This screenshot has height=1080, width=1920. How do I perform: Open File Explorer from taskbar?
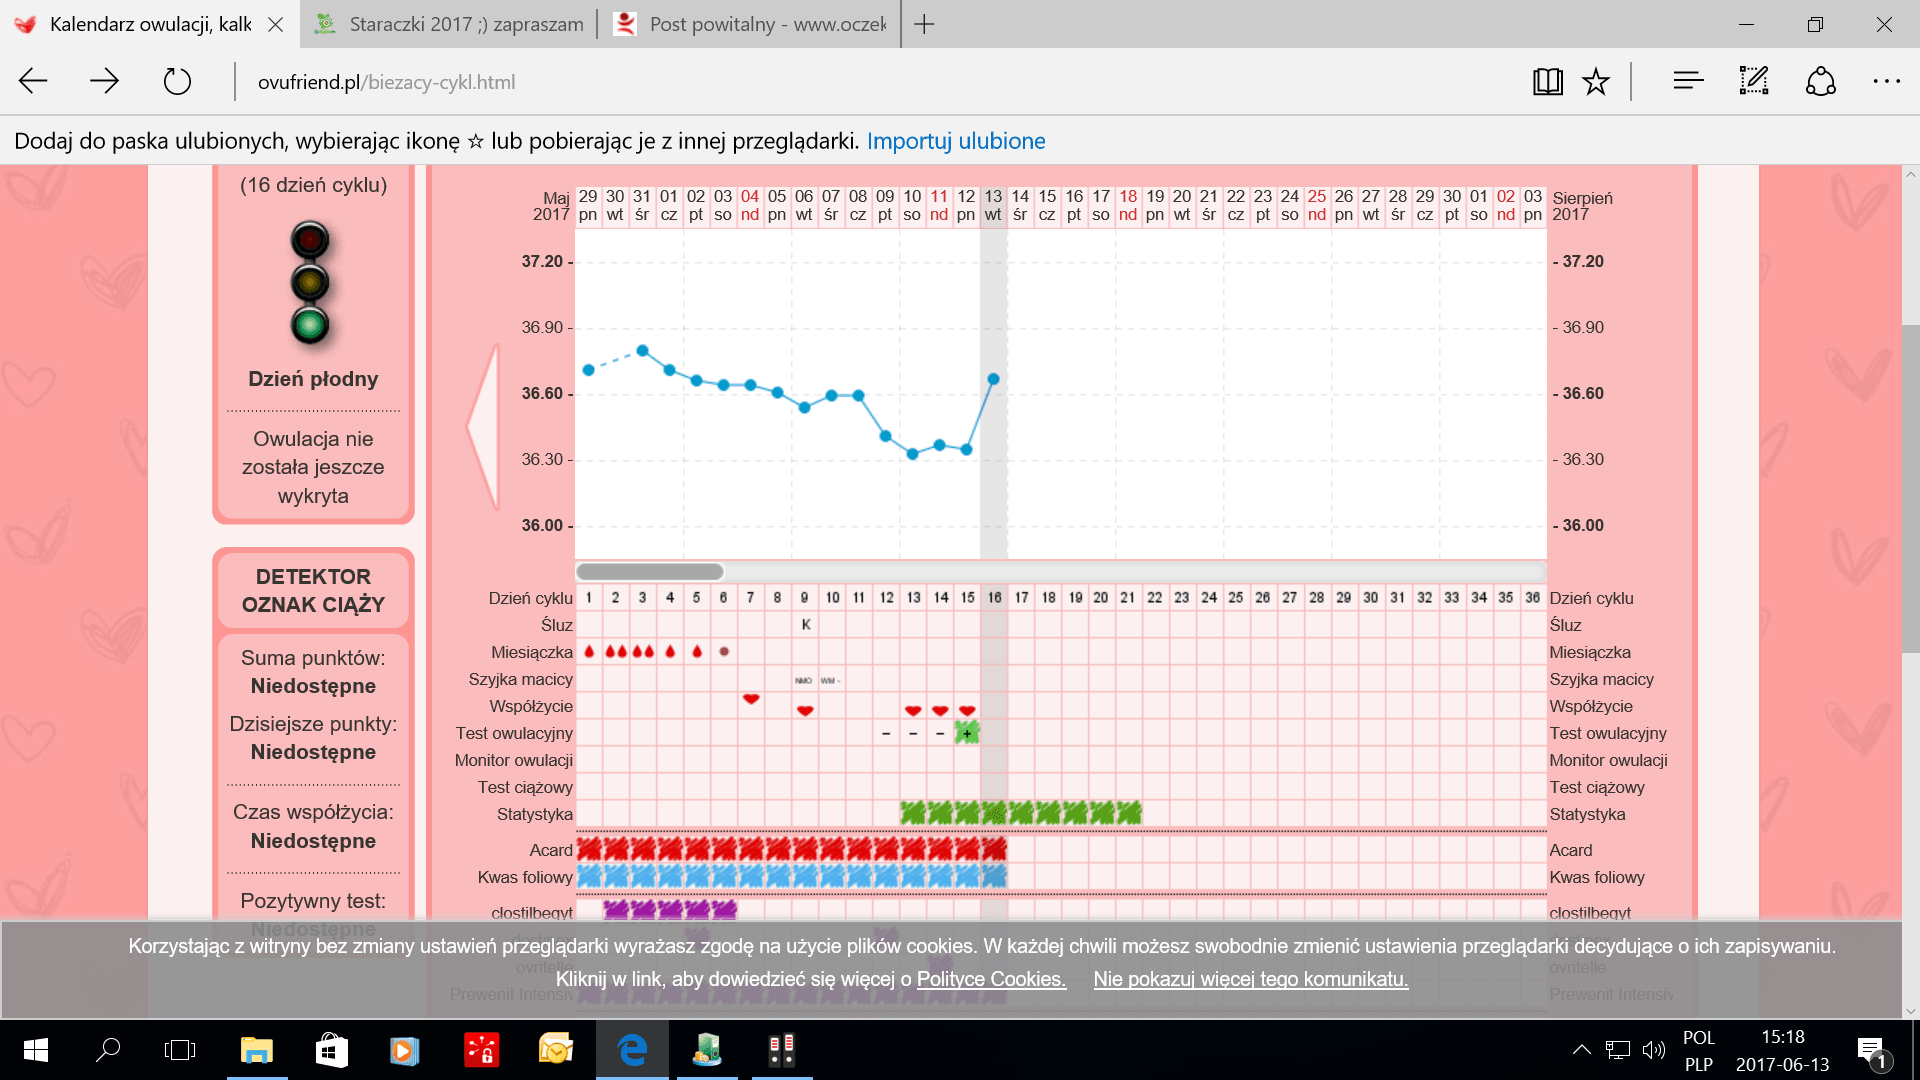257,1050
